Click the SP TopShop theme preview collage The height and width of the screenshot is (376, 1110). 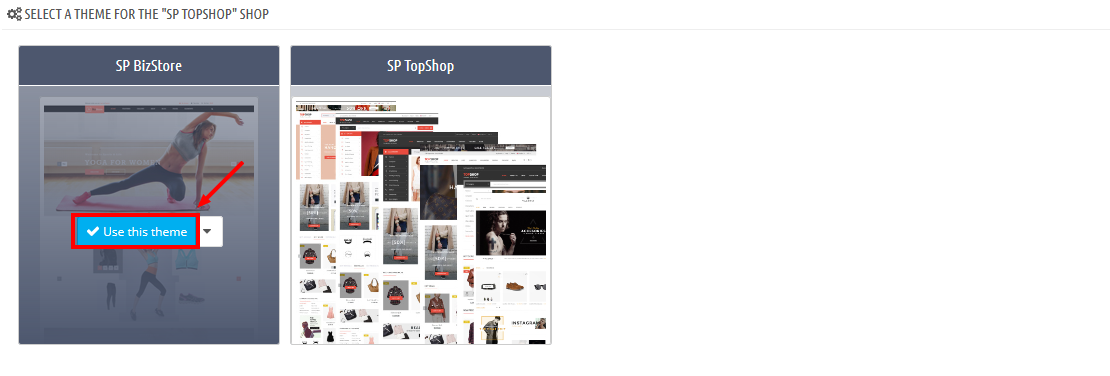coord(420,220)
